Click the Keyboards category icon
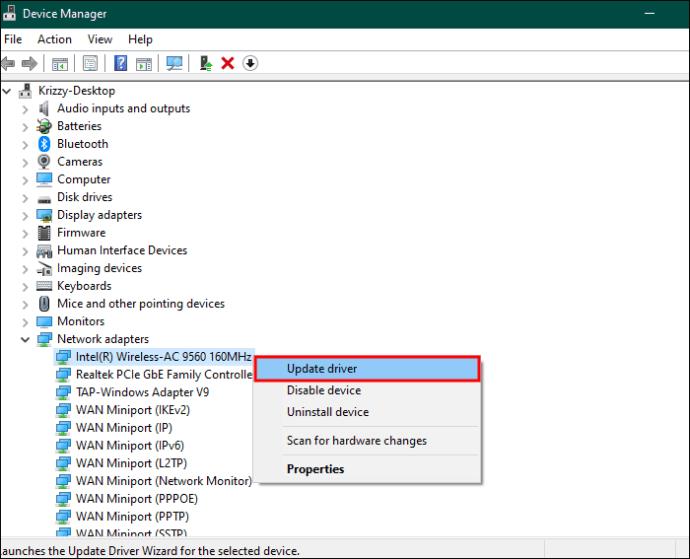The height and width of the screenshot is (559, 690). (x=44, y=286)
